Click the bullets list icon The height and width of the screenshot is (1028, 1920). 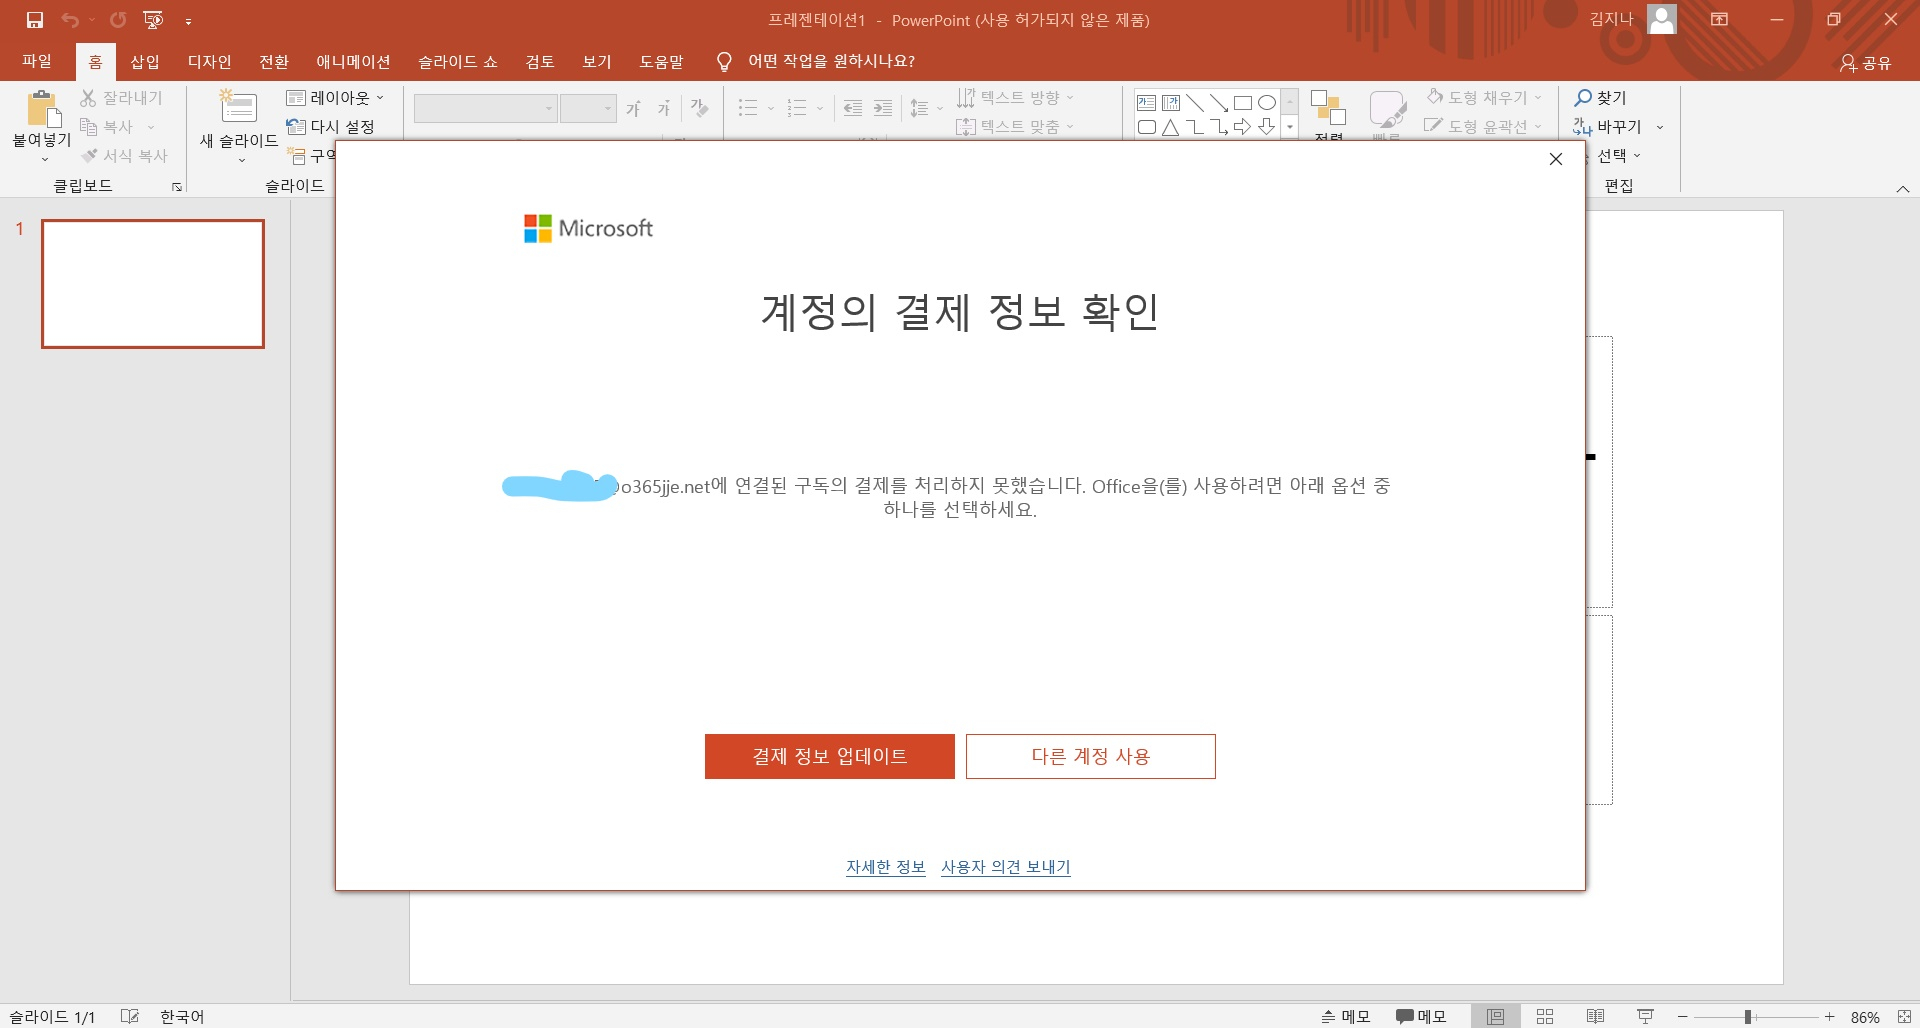pyautogui.click(x=748, y=108)
